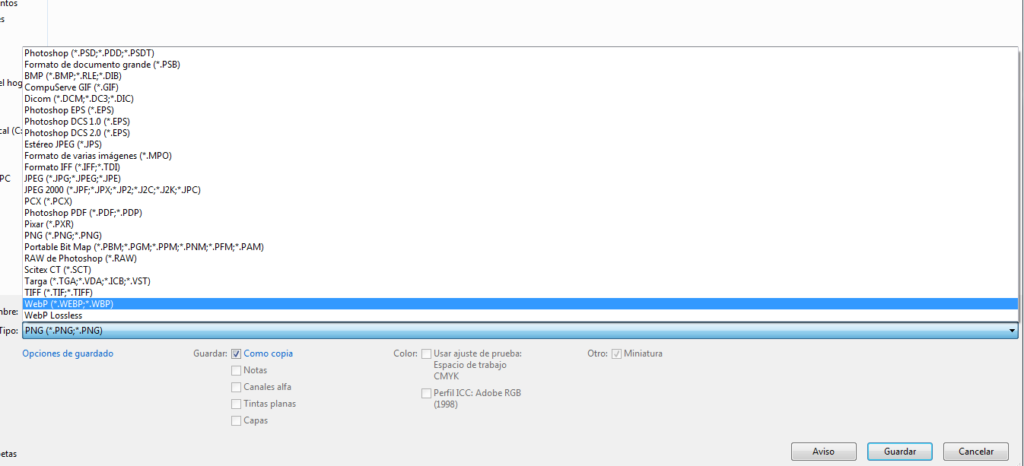This screenshot has width=1024, height=466.
Task: Toggle the Tintas planas checkbox
Action: (236, 404)
